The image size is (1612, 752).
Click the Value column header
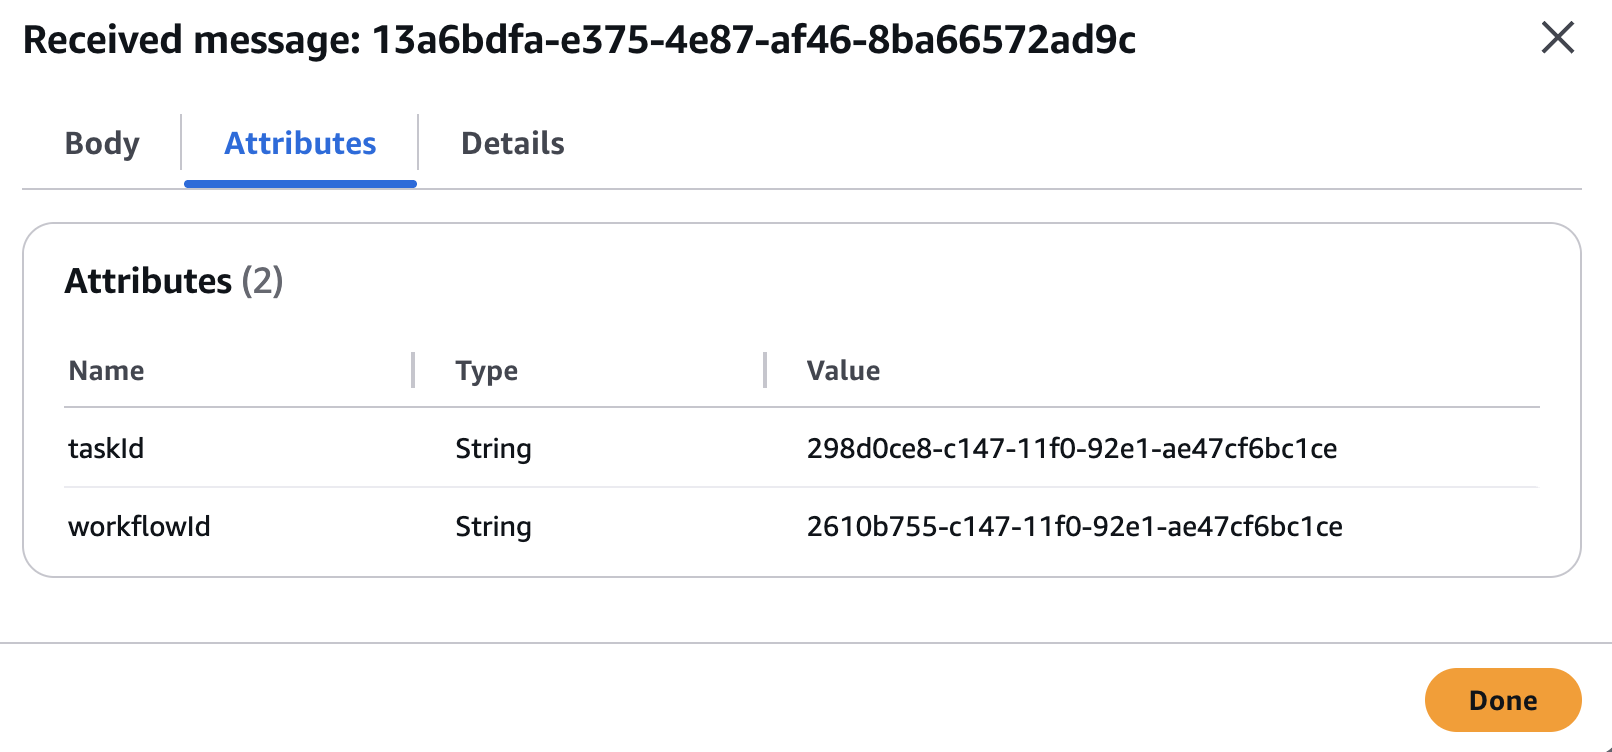point(843,370)
